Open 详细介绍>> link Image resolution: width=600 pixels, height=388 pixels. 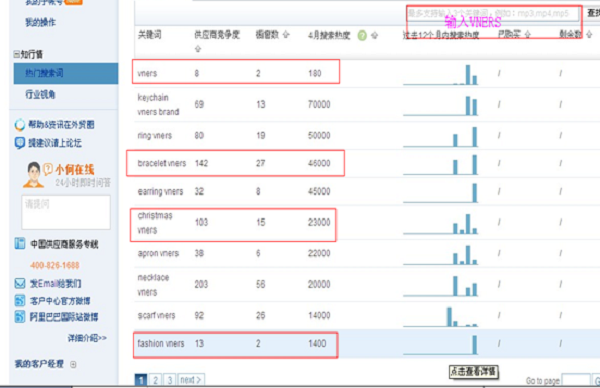coord(87,338)
